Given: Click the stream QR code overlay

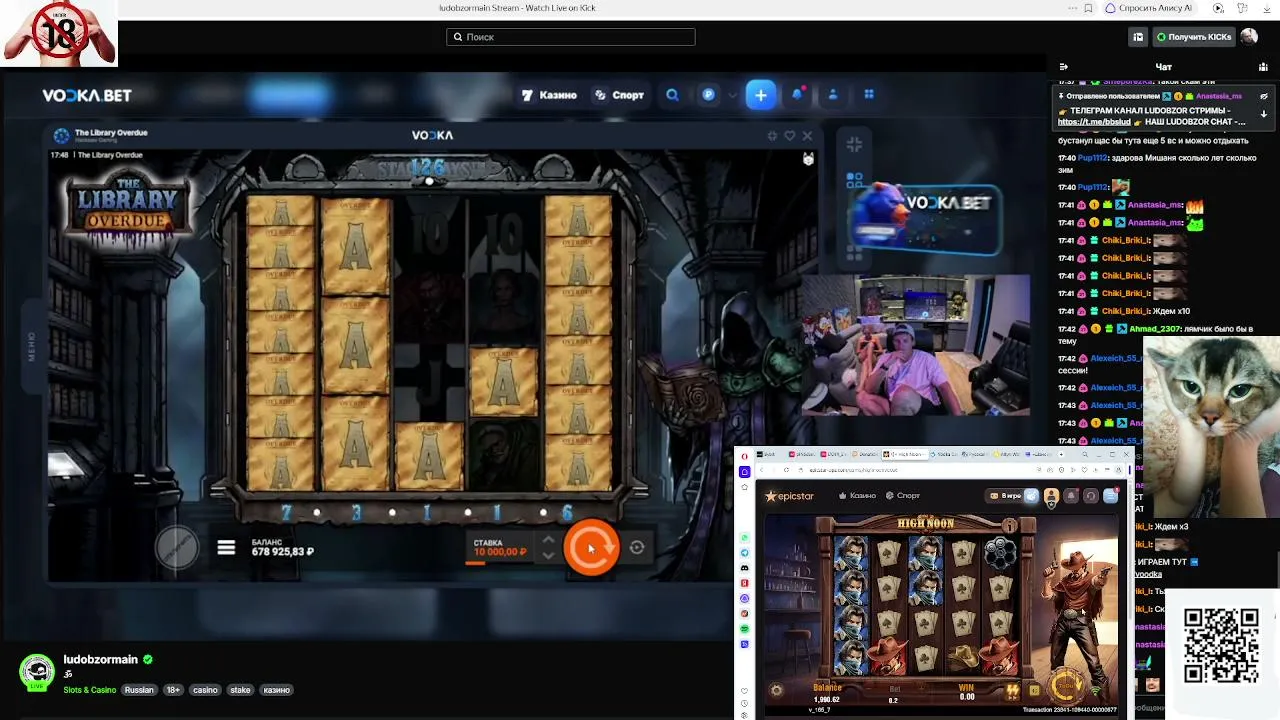Looking at the screenshot, I should pyautogui.click(x=1221, y=645).
